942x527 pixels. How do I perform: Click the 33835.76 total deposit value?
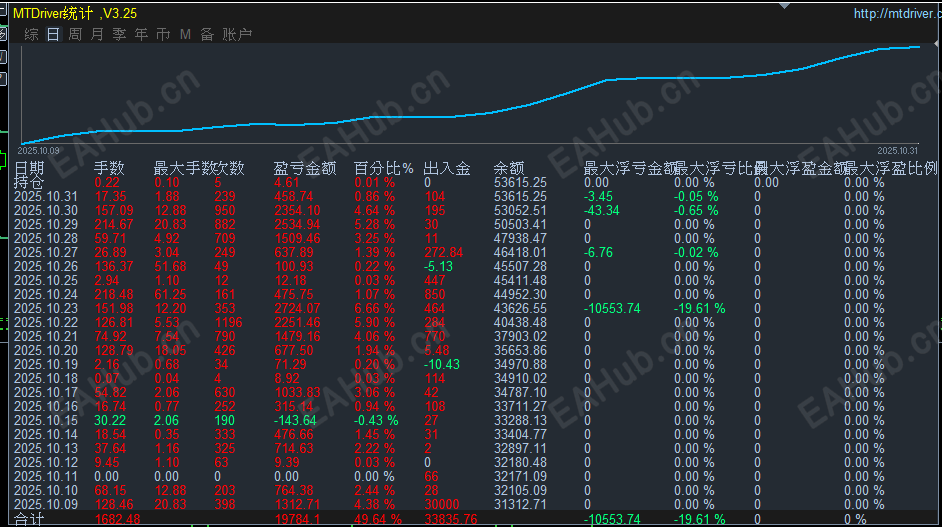[451, 519]
